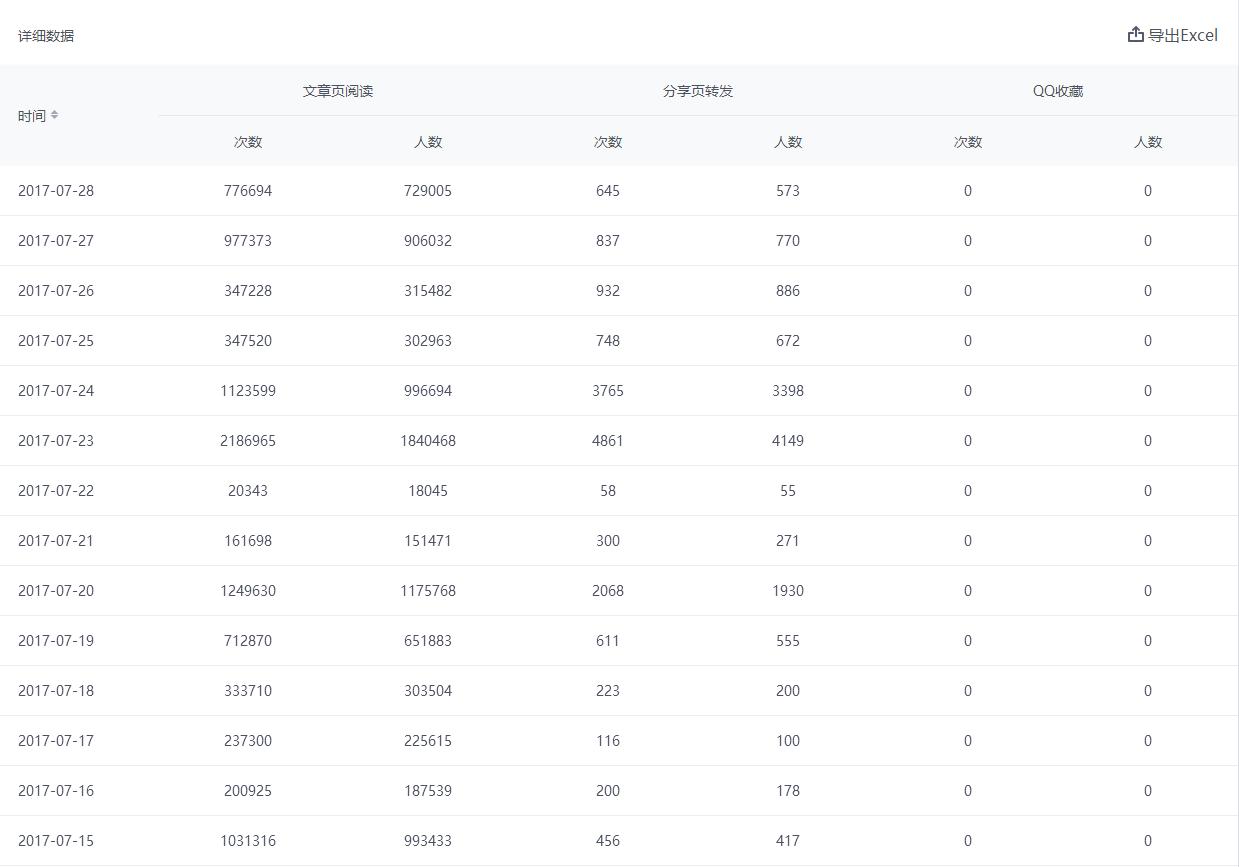Viewport: 1239px width, 867px height.
Task: Click the export icon beside 导出Excel
Action: coord(1135,34)
